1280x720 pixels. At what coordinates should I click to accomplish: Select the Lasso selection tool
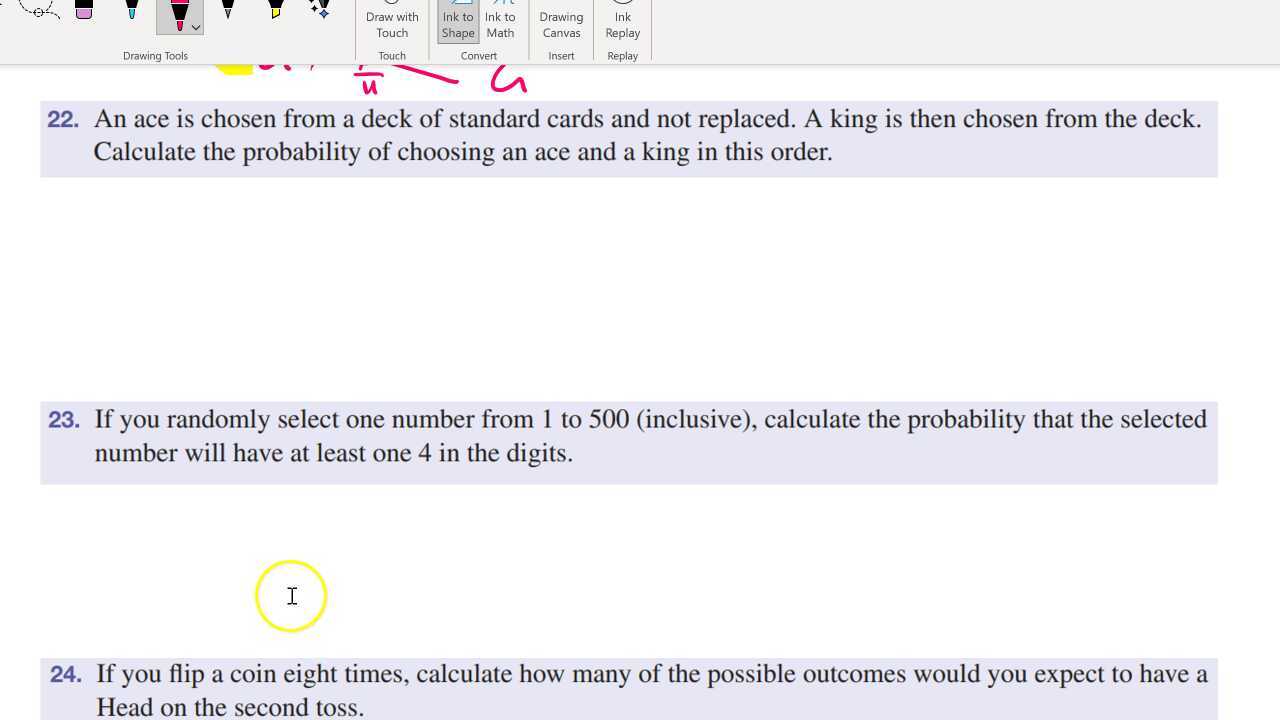(38, 10)
